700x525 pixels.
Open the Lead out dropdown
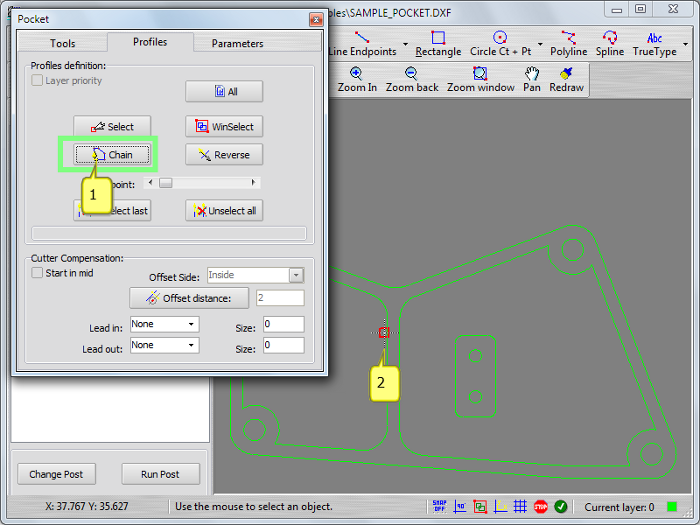164,345
